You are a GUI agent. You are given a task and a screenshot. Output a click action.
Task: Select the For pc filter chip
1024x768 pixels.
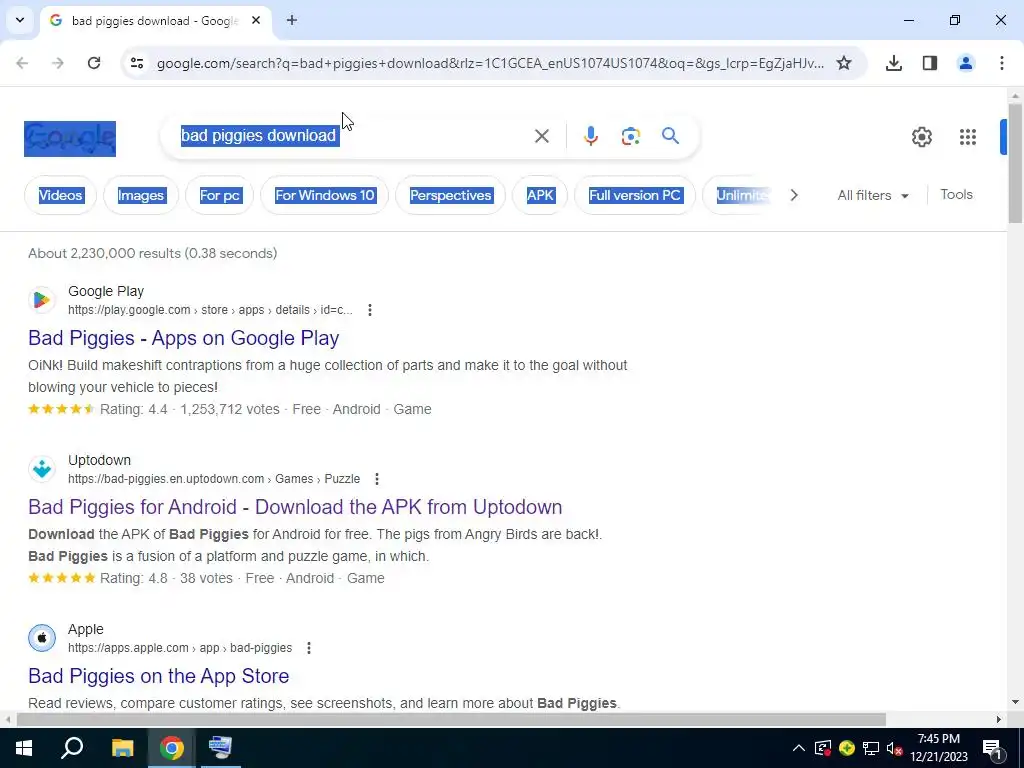point(219,195)
